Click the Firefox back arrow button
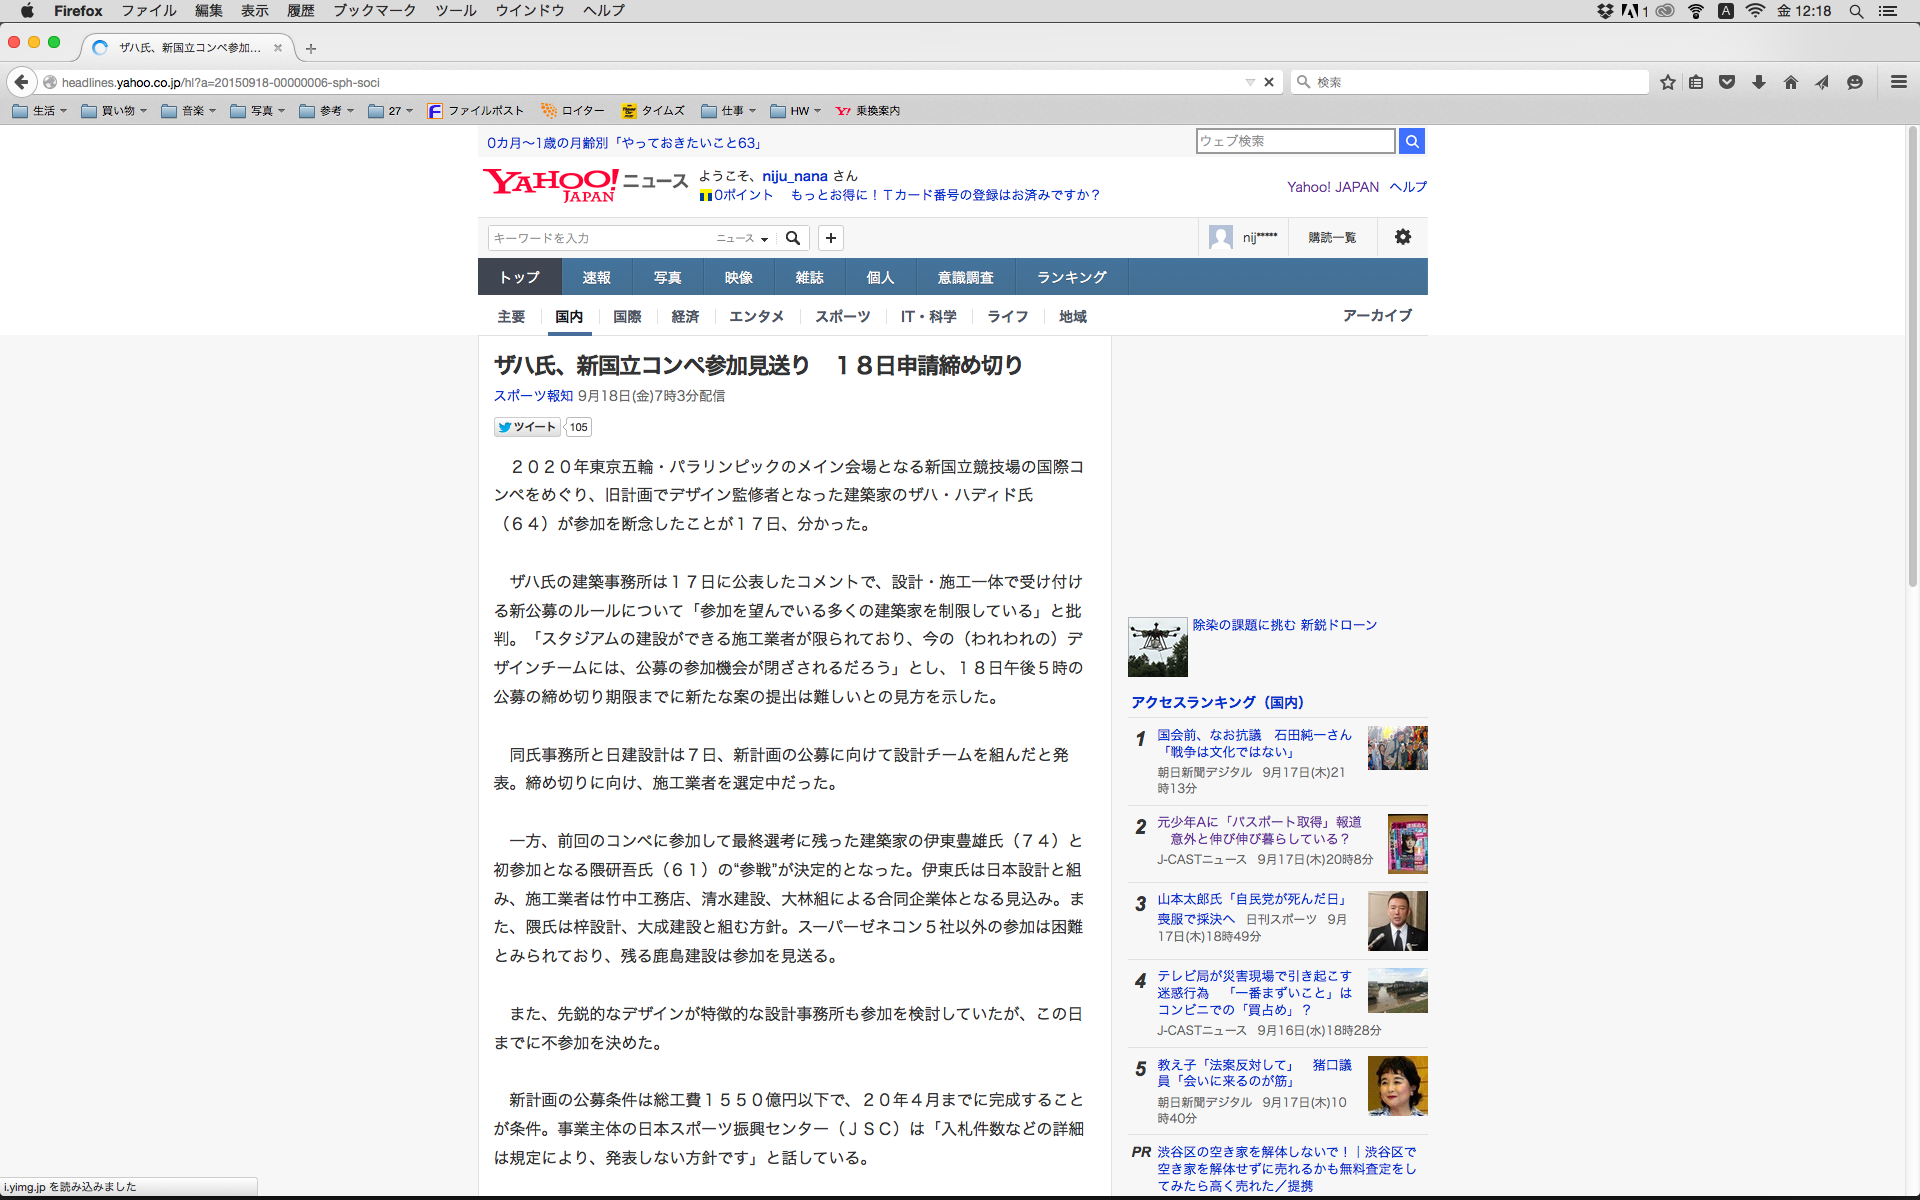This screenshot has height=1200, width=1920. pyautogui.click(x=21, y=82)
